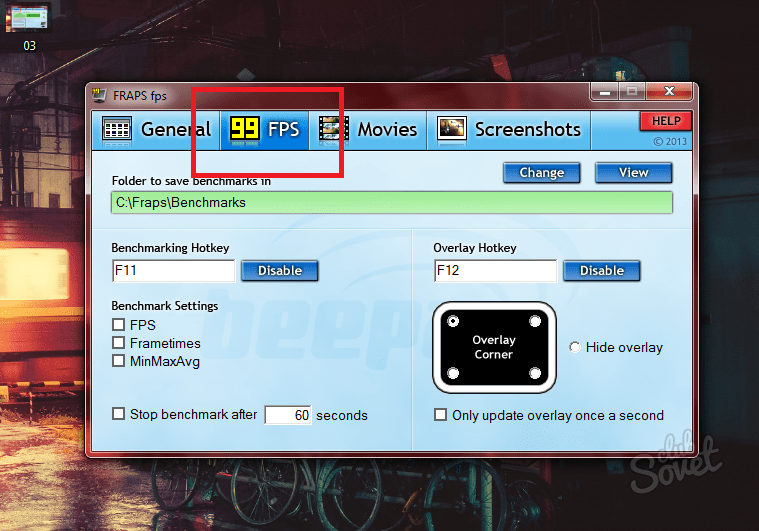The image size is (759, 531).
Task: Click the Overlay Corner label text
Action: coord(494,347)
